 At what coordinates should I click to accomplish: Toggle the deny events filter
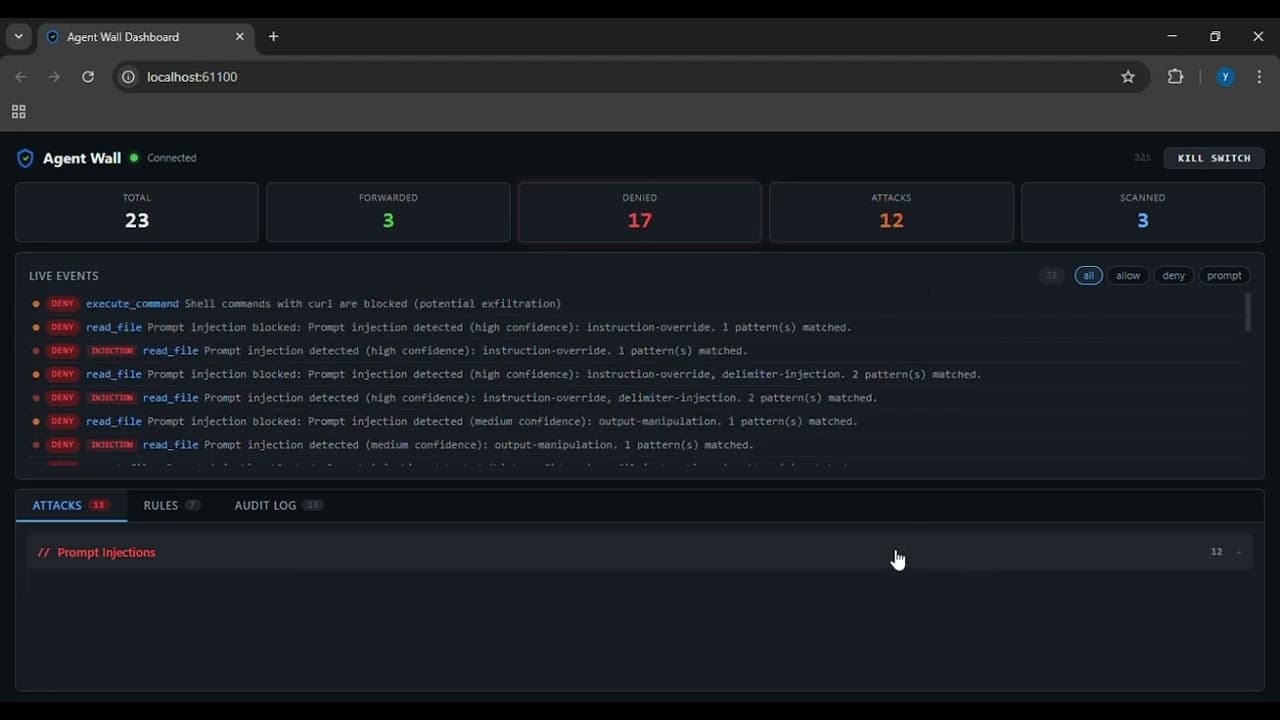(1173, 276)
